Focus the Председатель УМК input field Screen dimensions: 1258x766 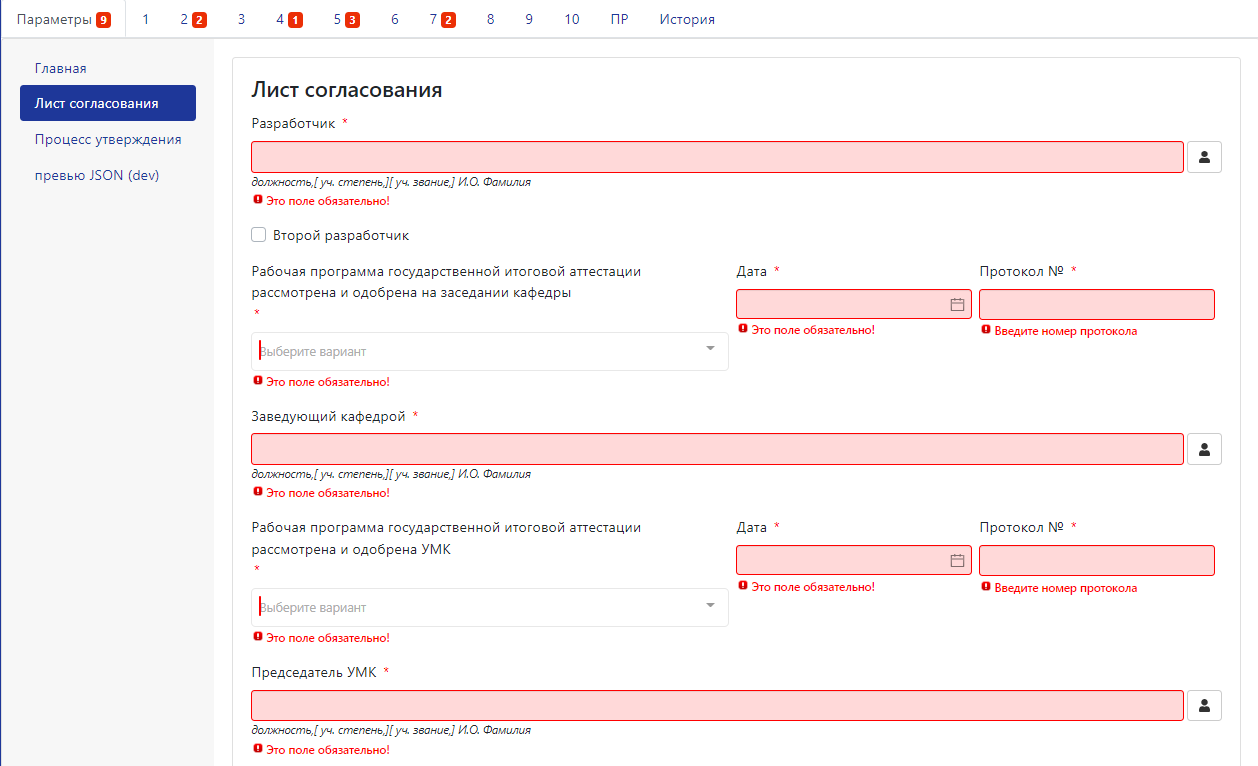tap(717, 705)
